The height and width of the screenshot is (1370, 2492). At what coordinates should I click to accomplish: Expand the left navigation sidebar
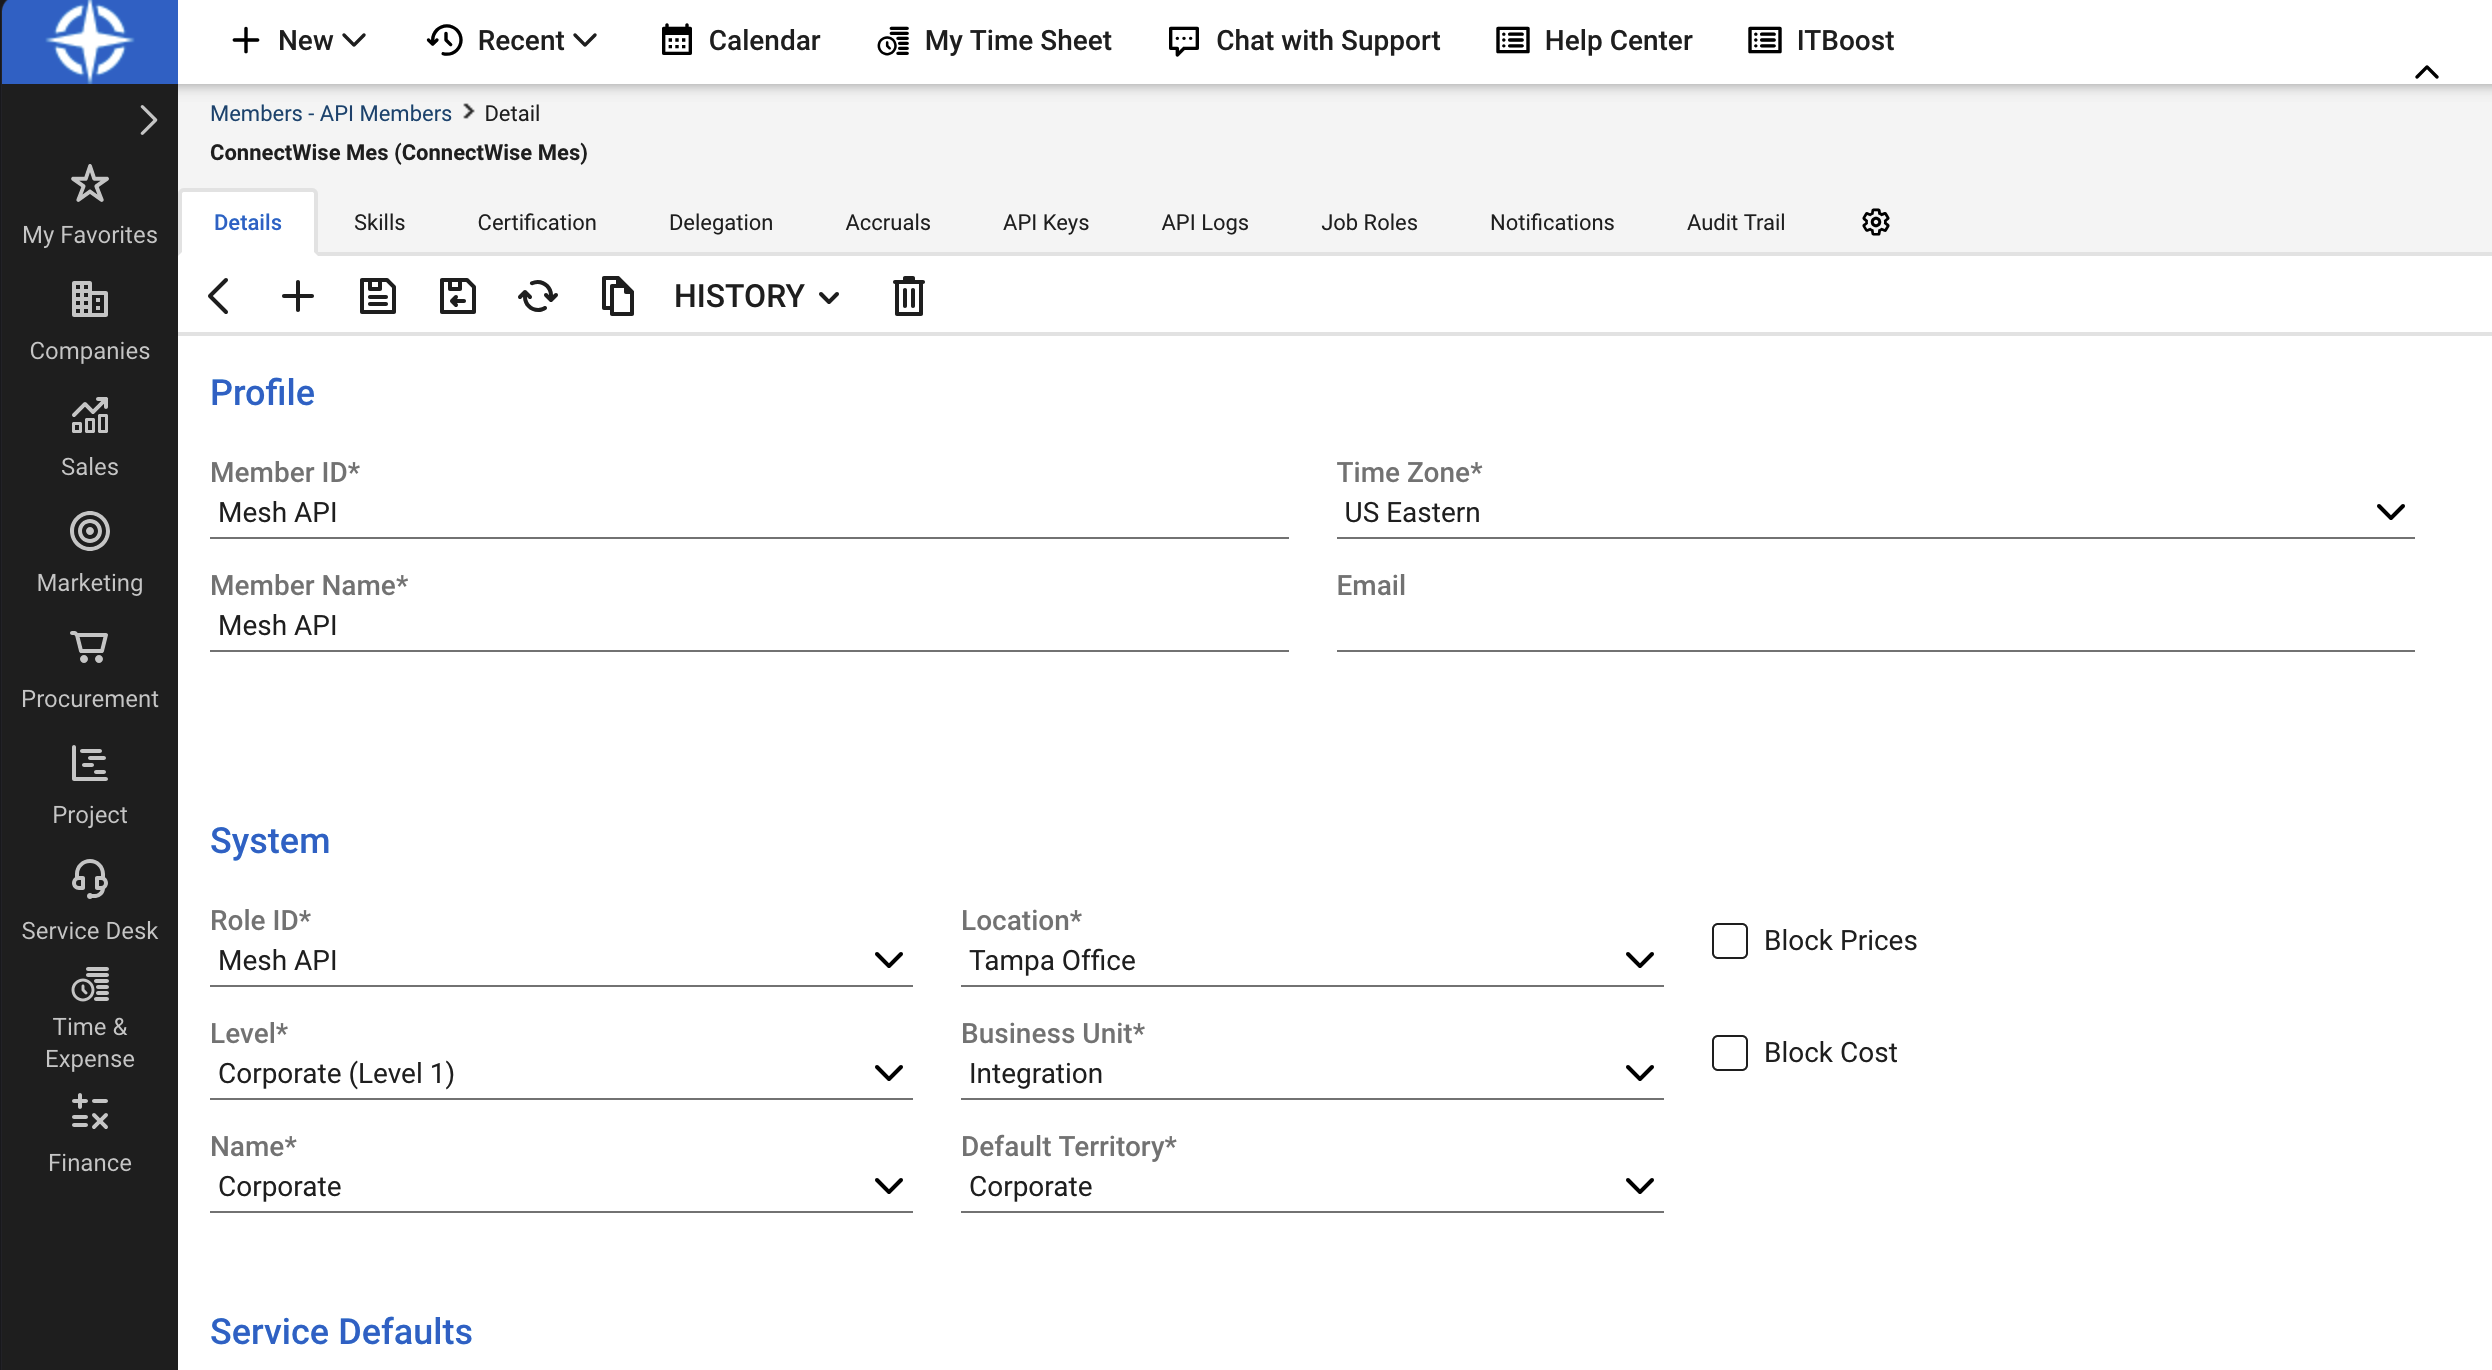(x=148, y=120)
